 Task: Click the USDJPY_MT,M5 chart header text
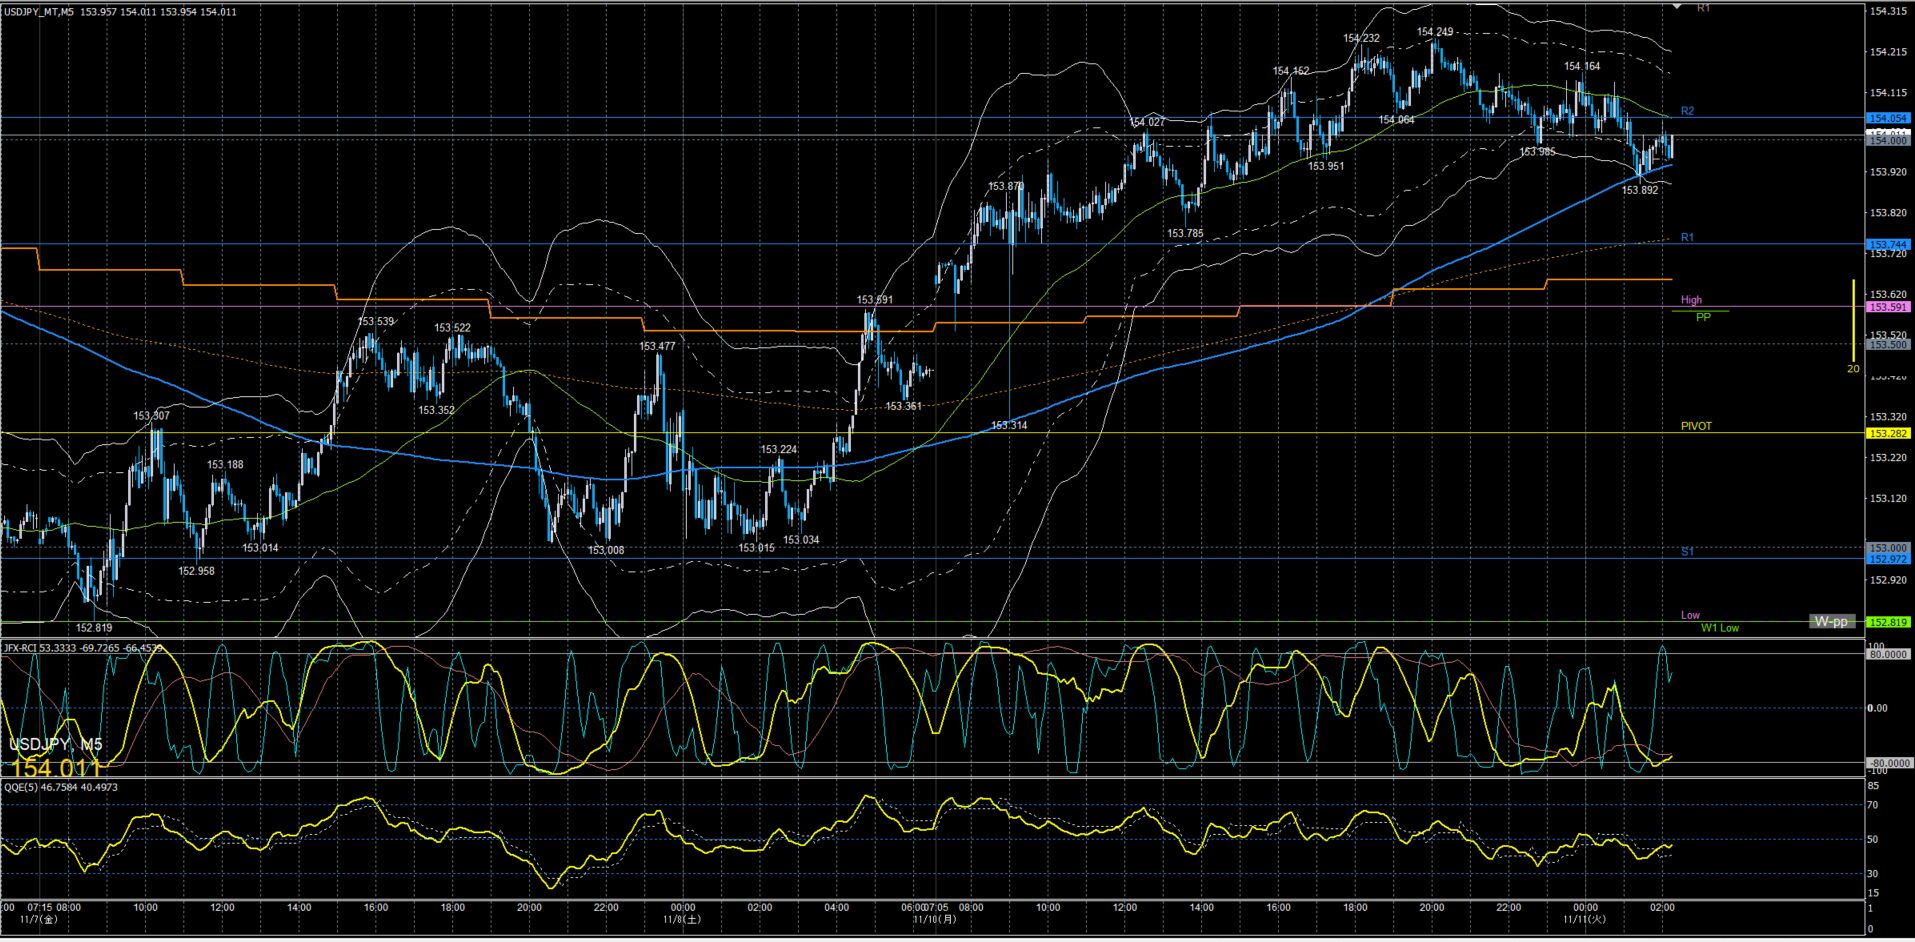tap(38, 12)
